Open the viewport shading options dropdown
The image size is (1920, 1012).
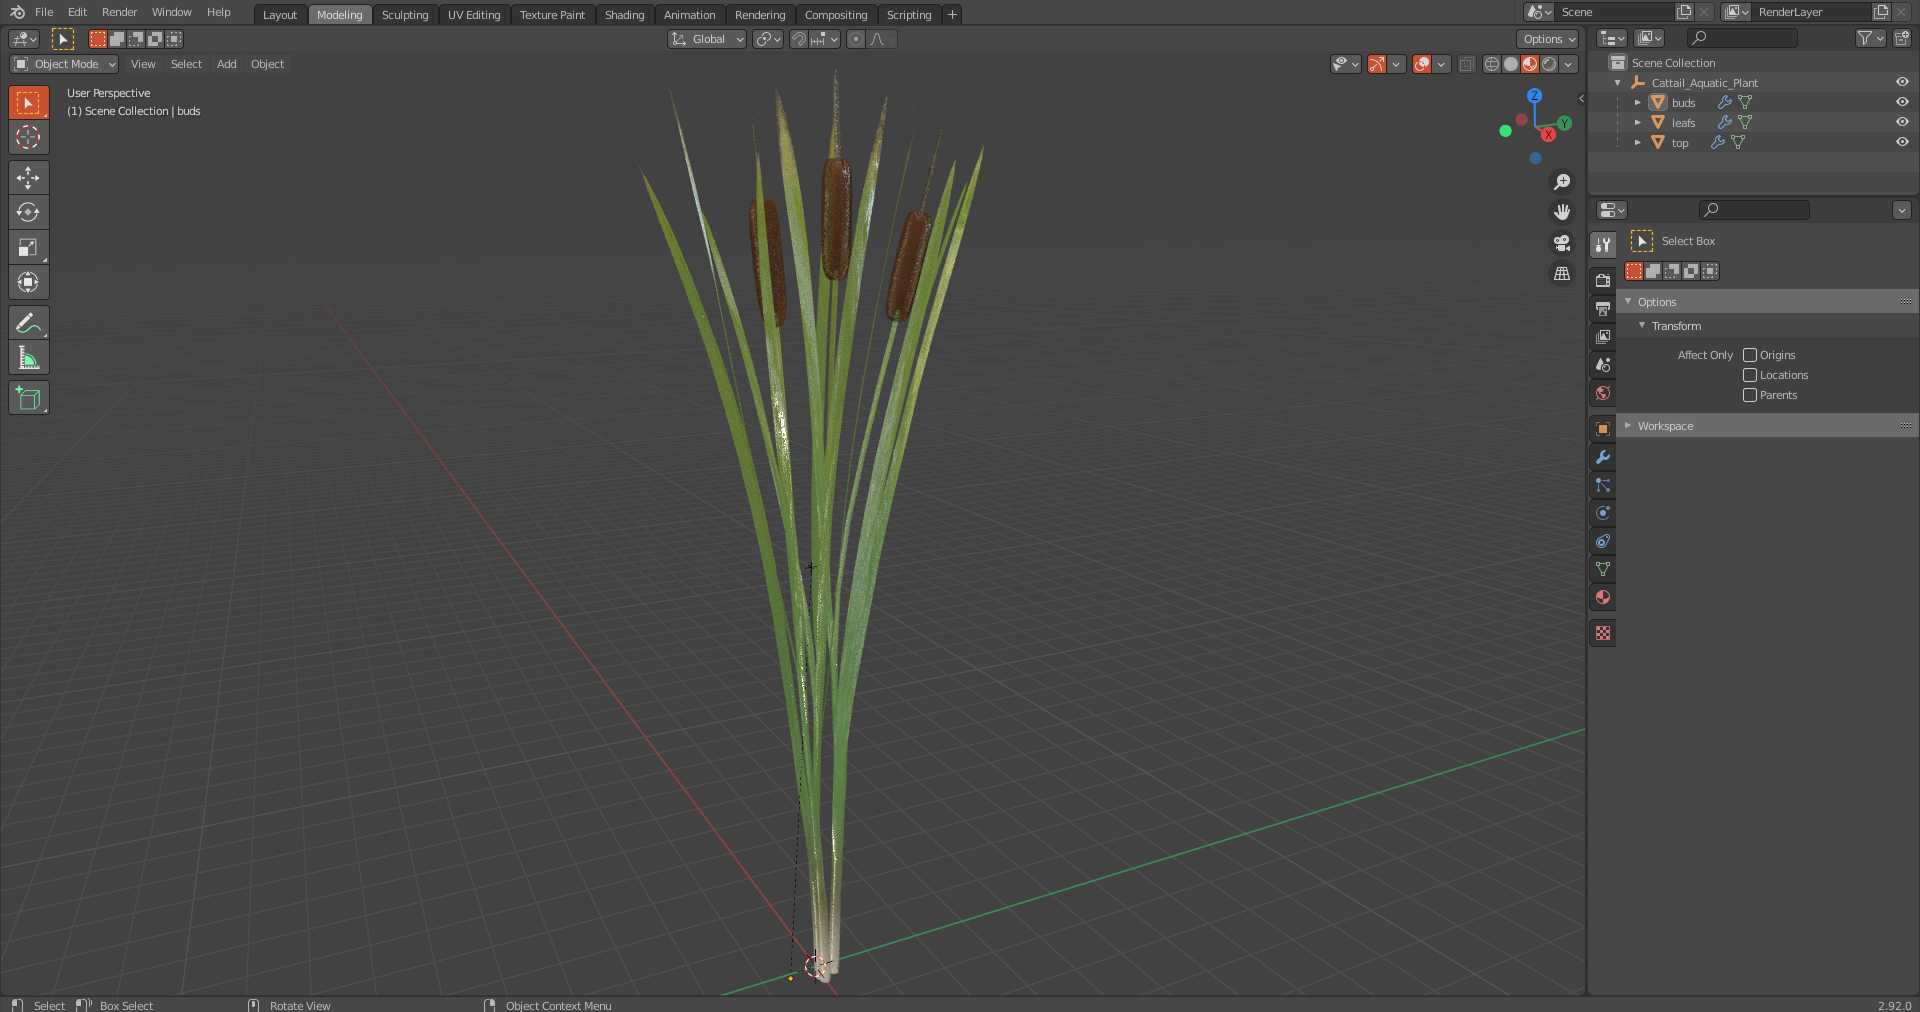coord(1569,64)
